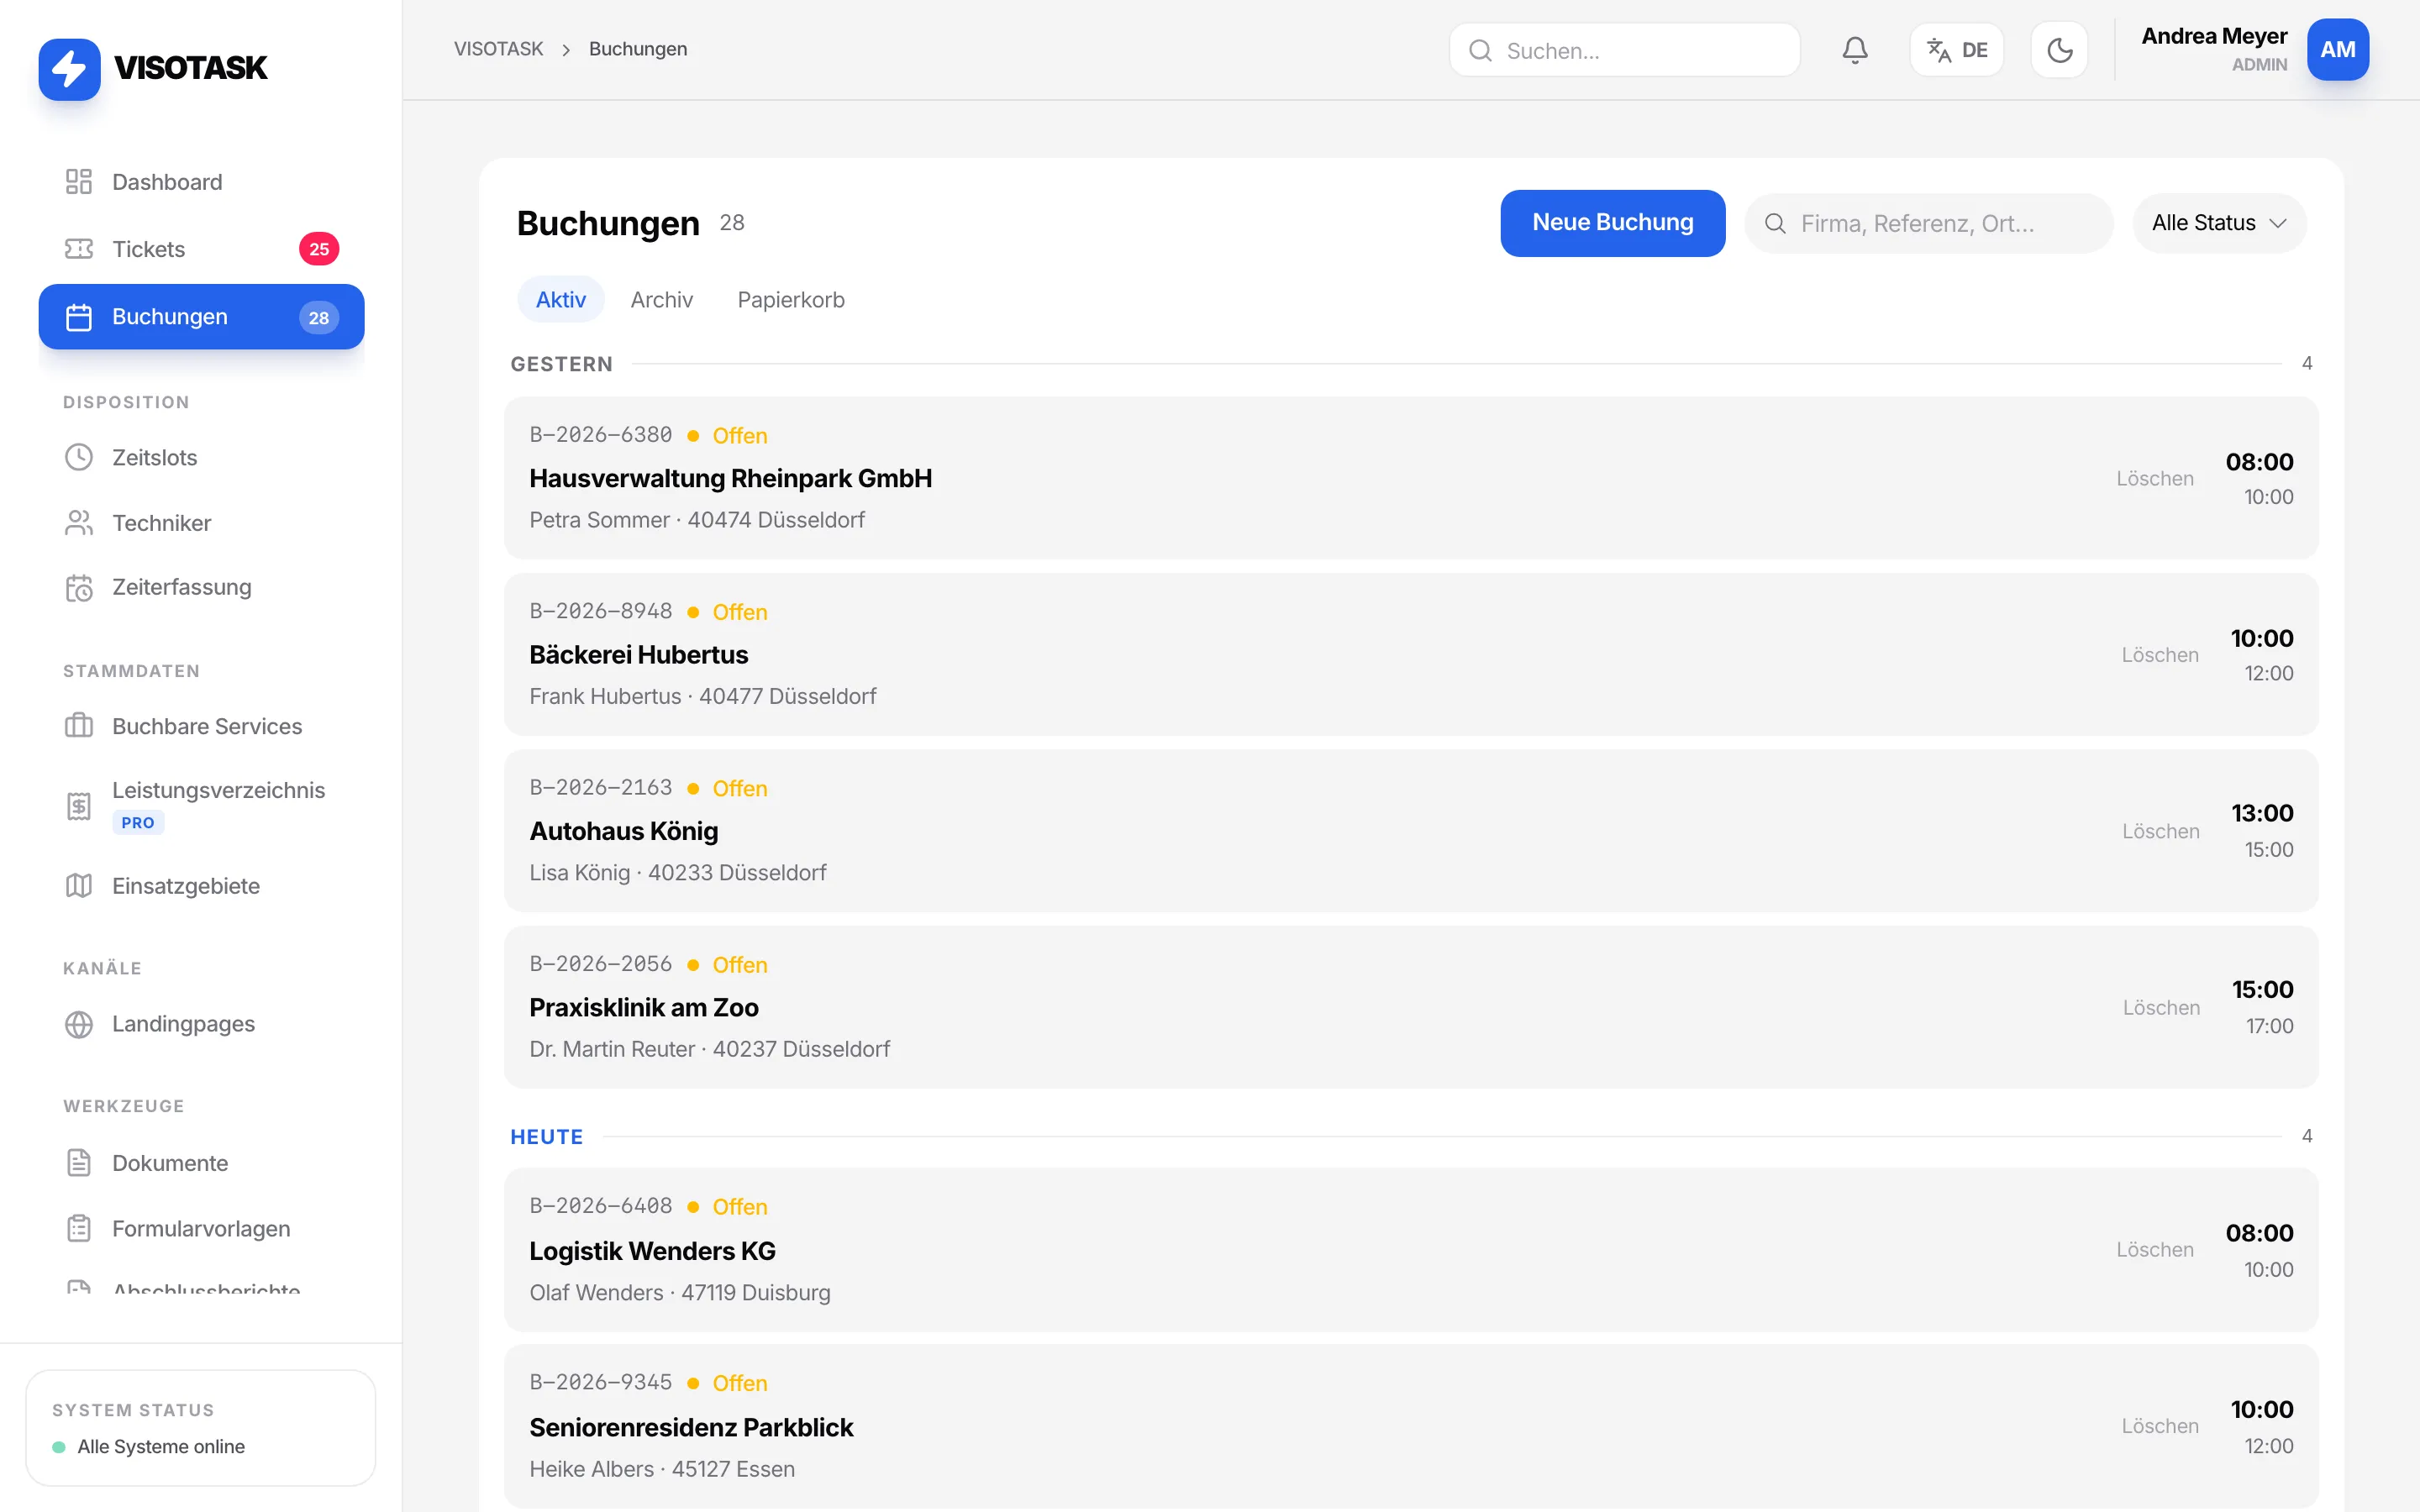Click the HEUTE group header
2420x1512 pixels.
546,1137
